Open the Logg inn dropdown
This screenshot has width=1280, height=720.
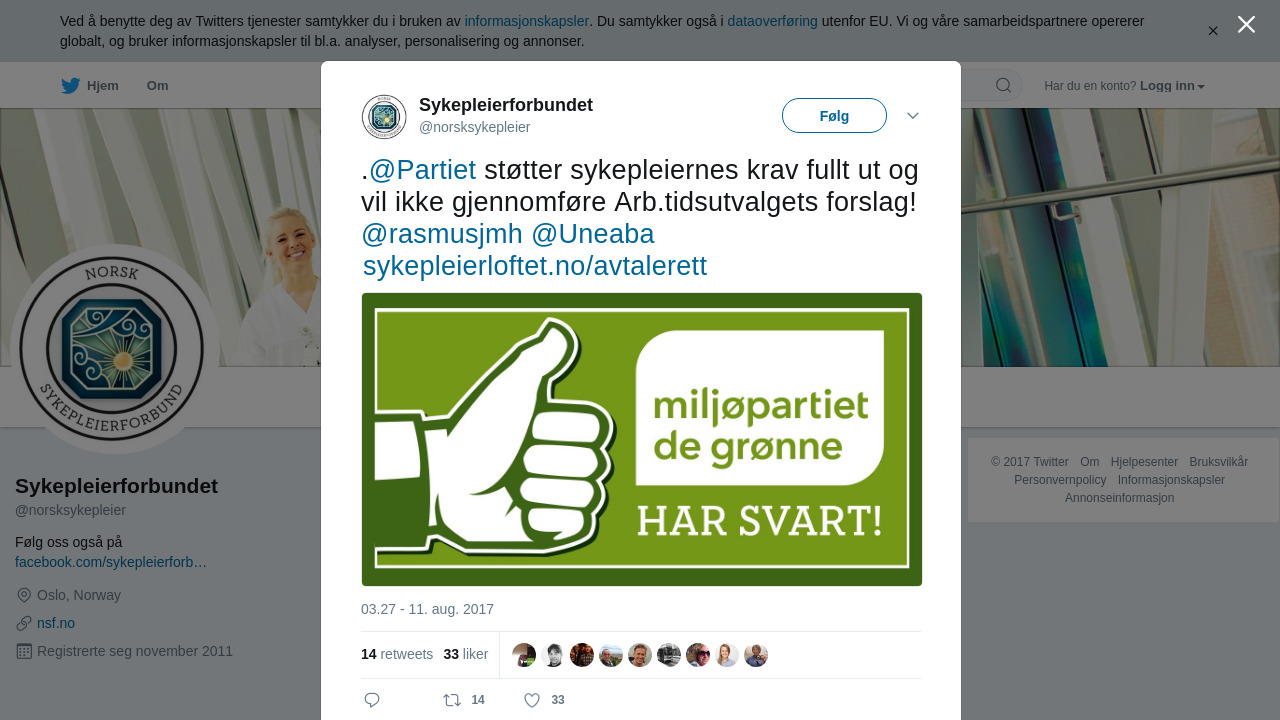(x=1172, y=86)
